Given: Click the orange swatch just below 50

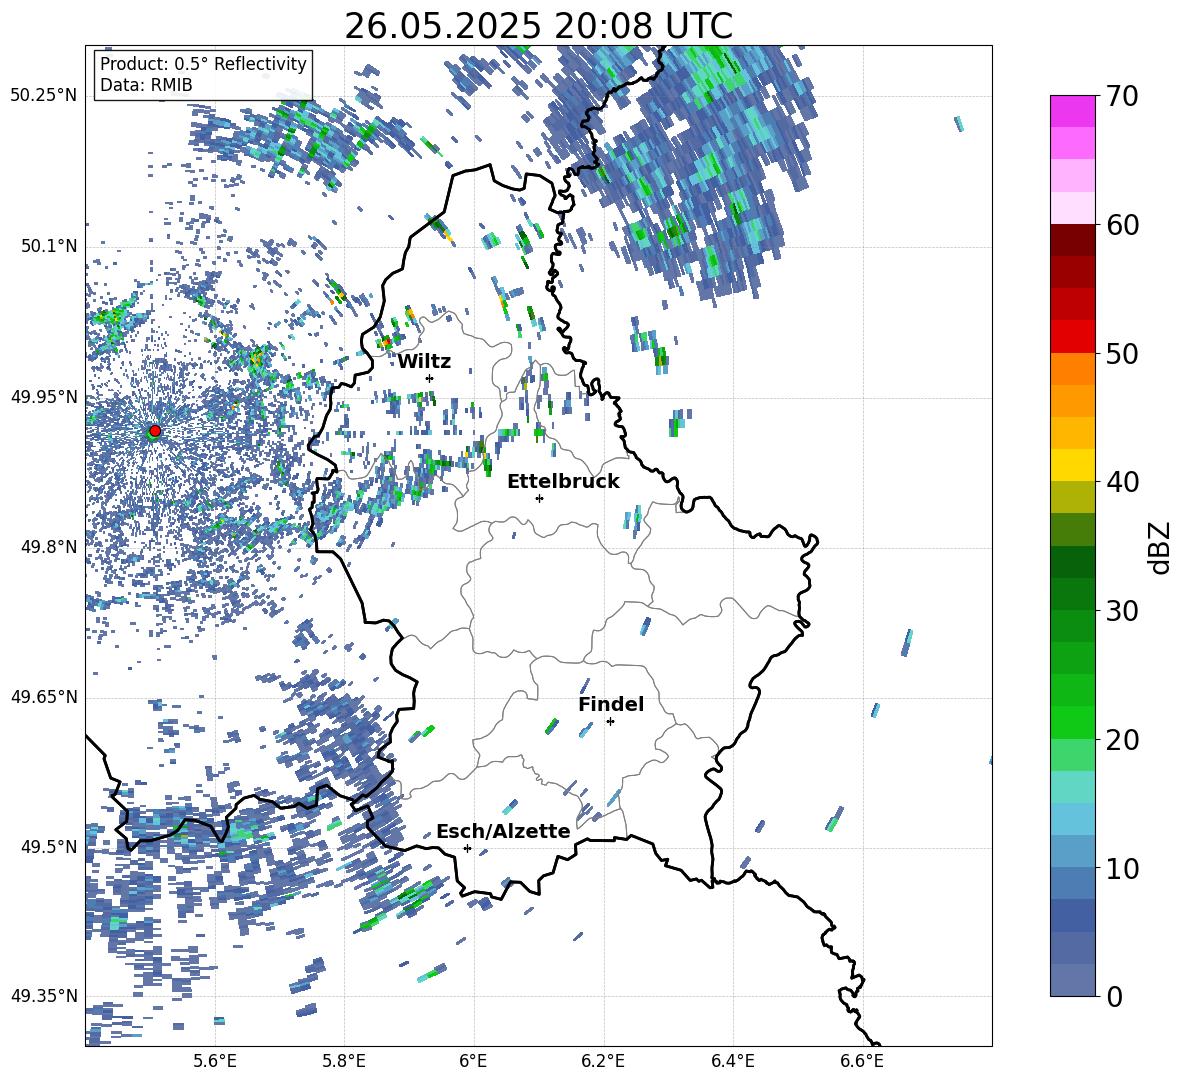Looking at the screenshot, I should coord(1073,369).
